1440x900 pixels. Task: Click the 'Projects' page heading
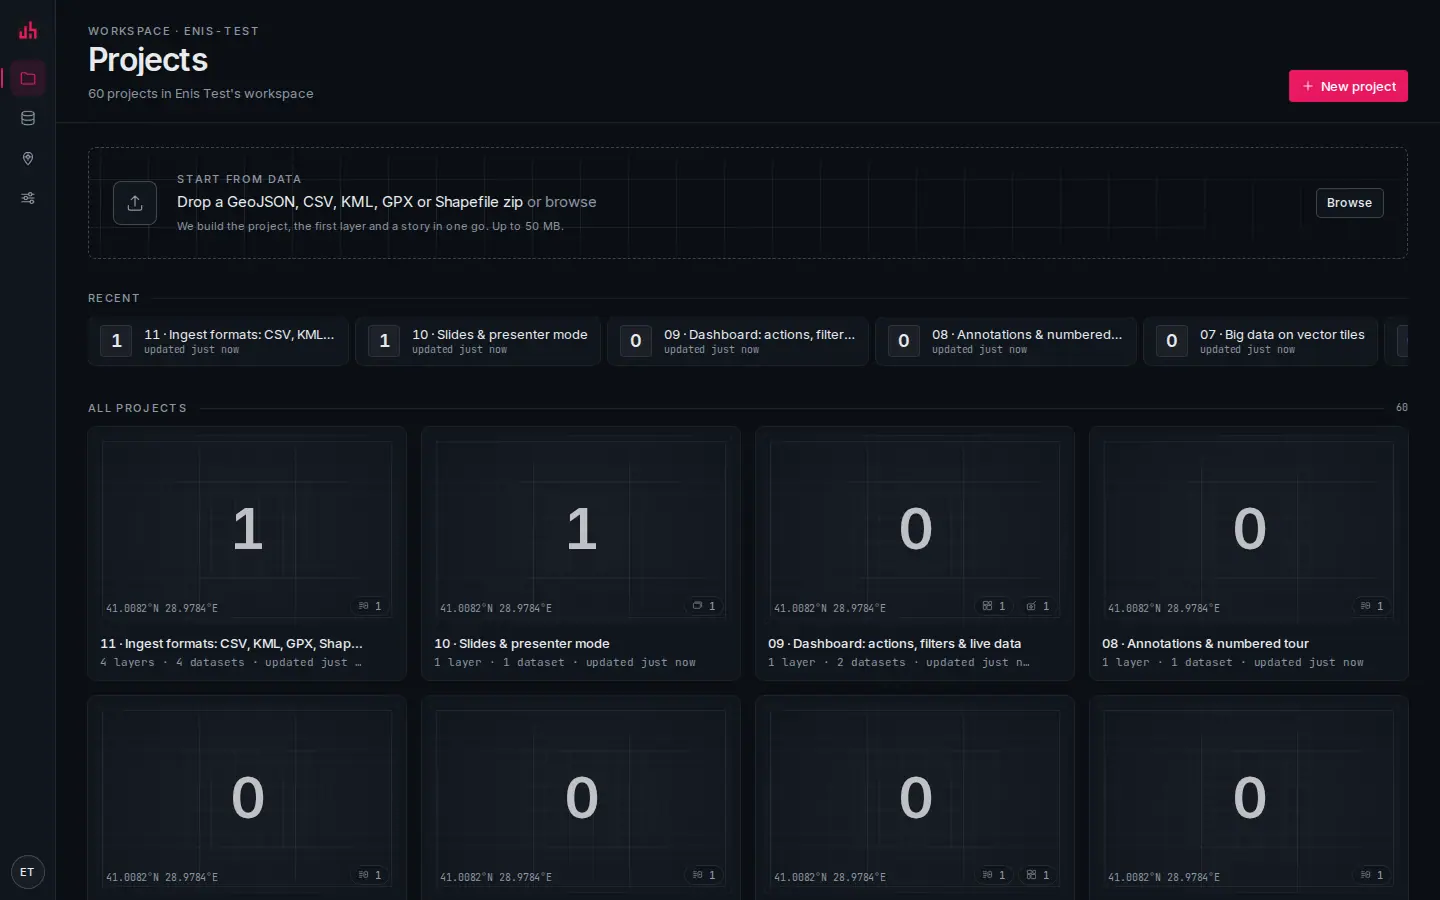(148, 60)
